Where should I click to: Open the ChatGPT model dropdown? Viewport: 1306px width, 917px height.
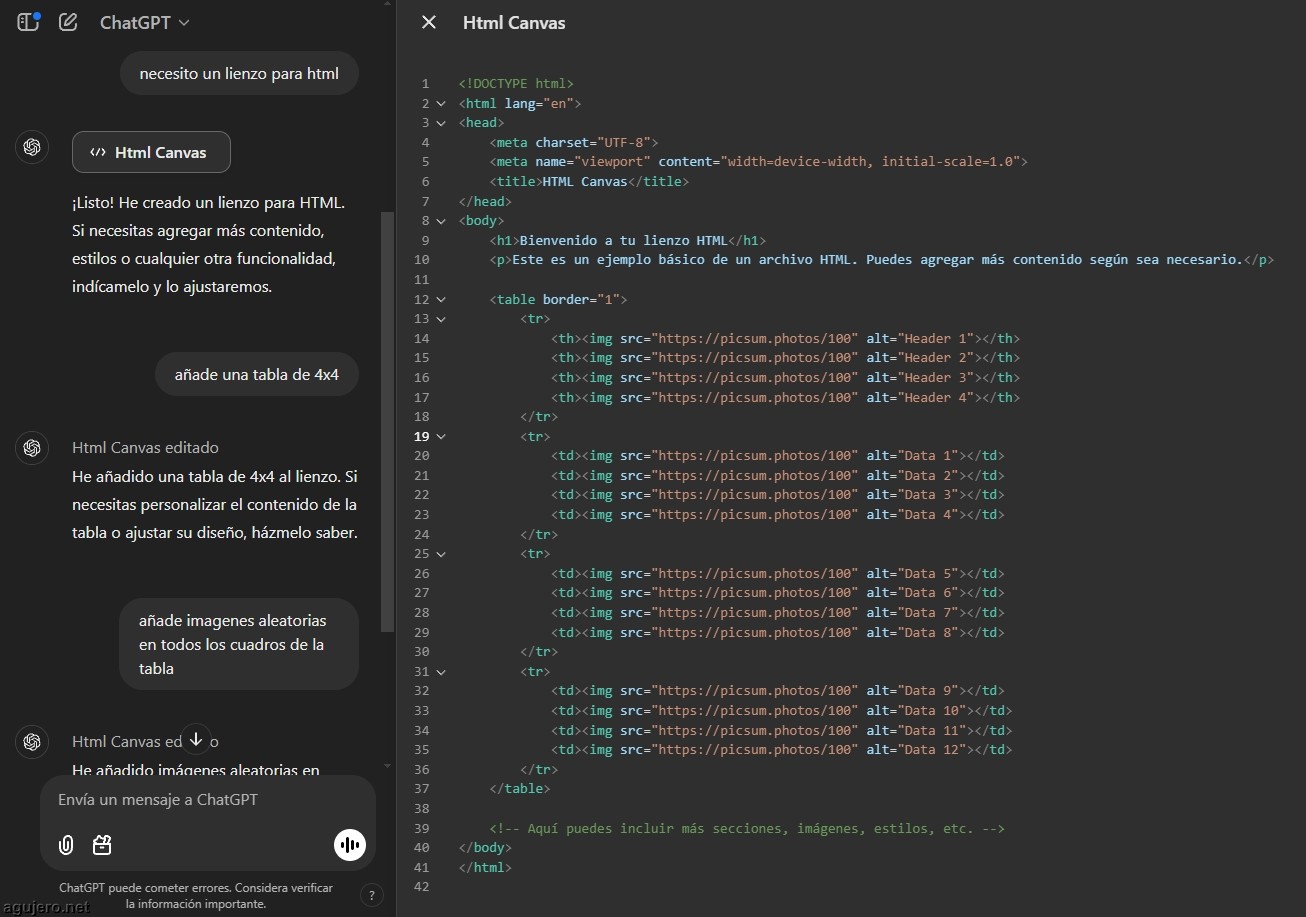tap(145, 22)
